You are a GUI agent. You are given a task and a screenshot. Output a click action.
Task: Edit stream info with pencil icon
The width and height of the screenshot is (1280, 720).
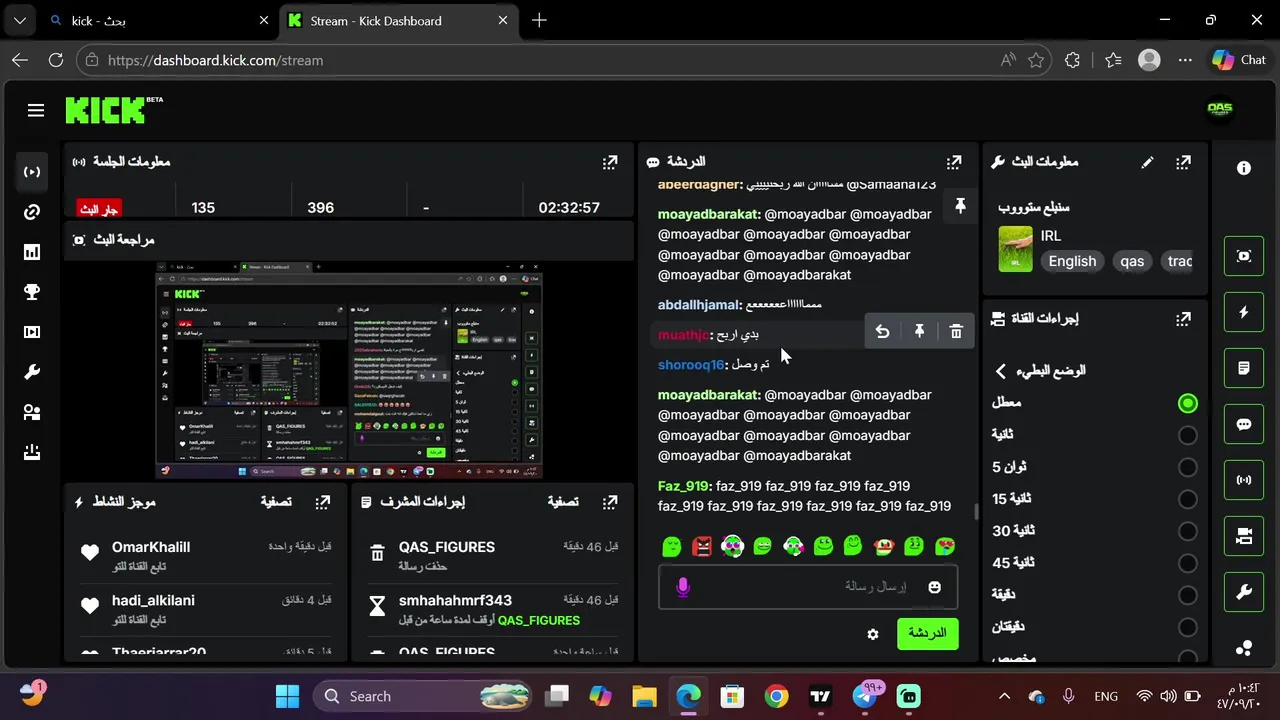click(x=1147, y=162)
